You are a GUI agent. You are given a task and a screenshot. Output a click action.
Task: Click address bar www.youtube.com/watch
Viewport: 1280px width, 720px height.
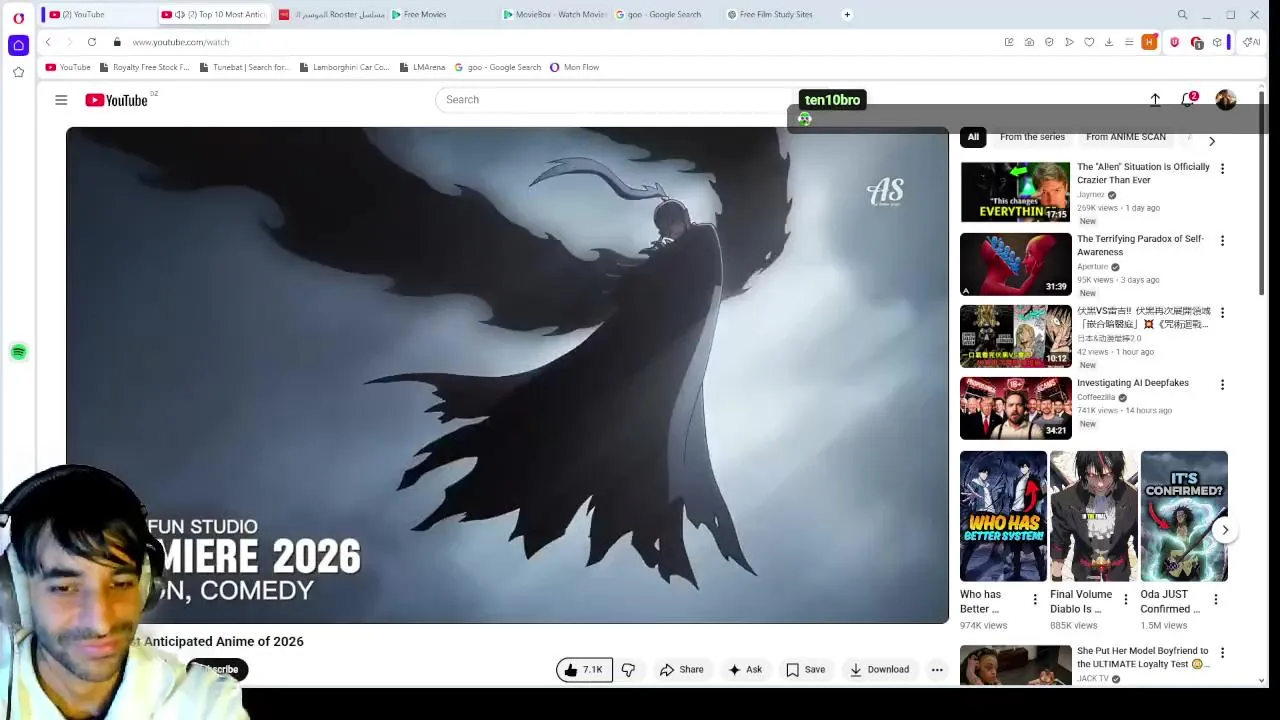[x=181, y=42]
